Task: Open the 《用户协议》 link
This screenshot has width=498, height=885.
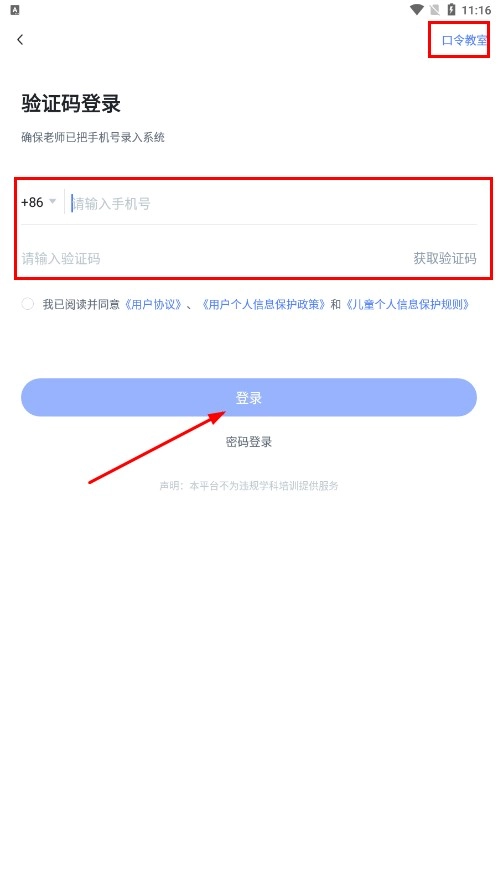Action: coord(152,305)
